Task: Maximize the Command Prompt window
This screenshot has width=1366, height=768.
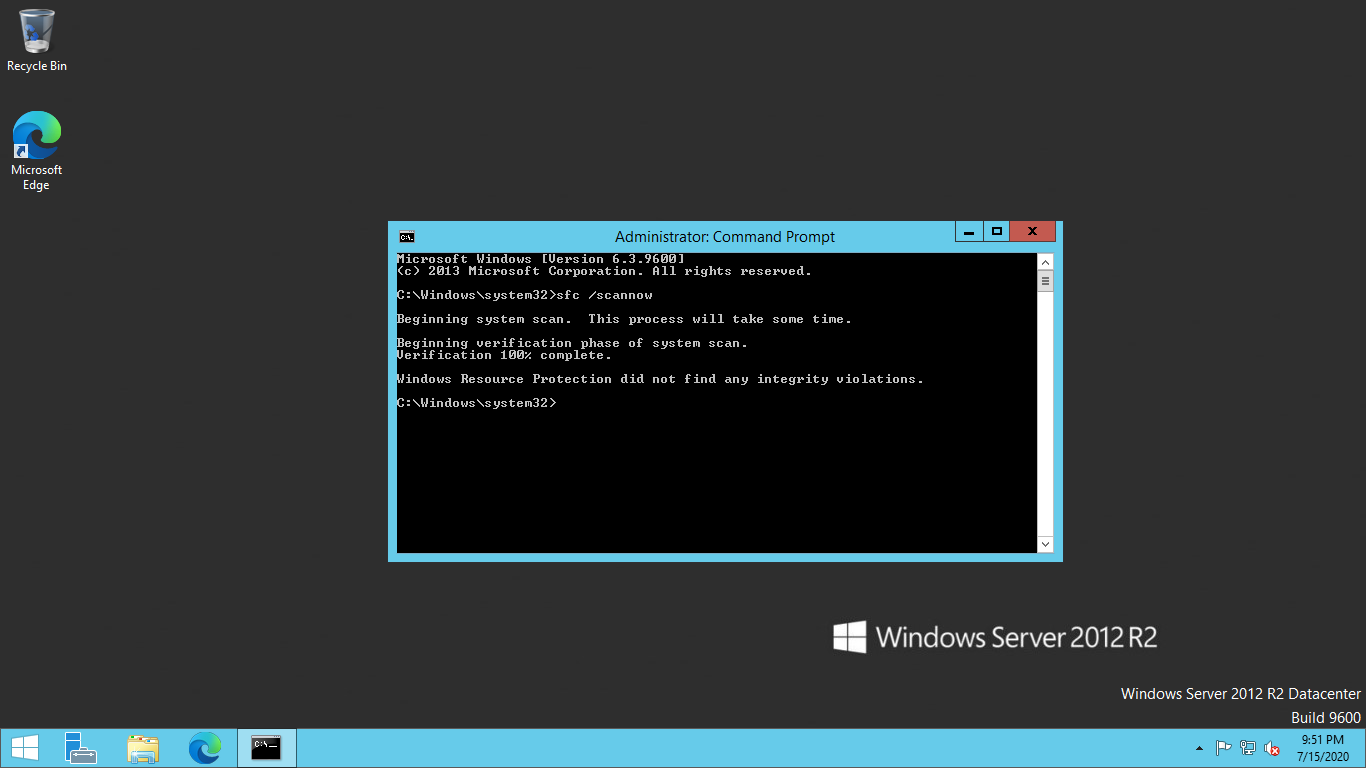Action: pyautogui.click(x=996, y=231)
